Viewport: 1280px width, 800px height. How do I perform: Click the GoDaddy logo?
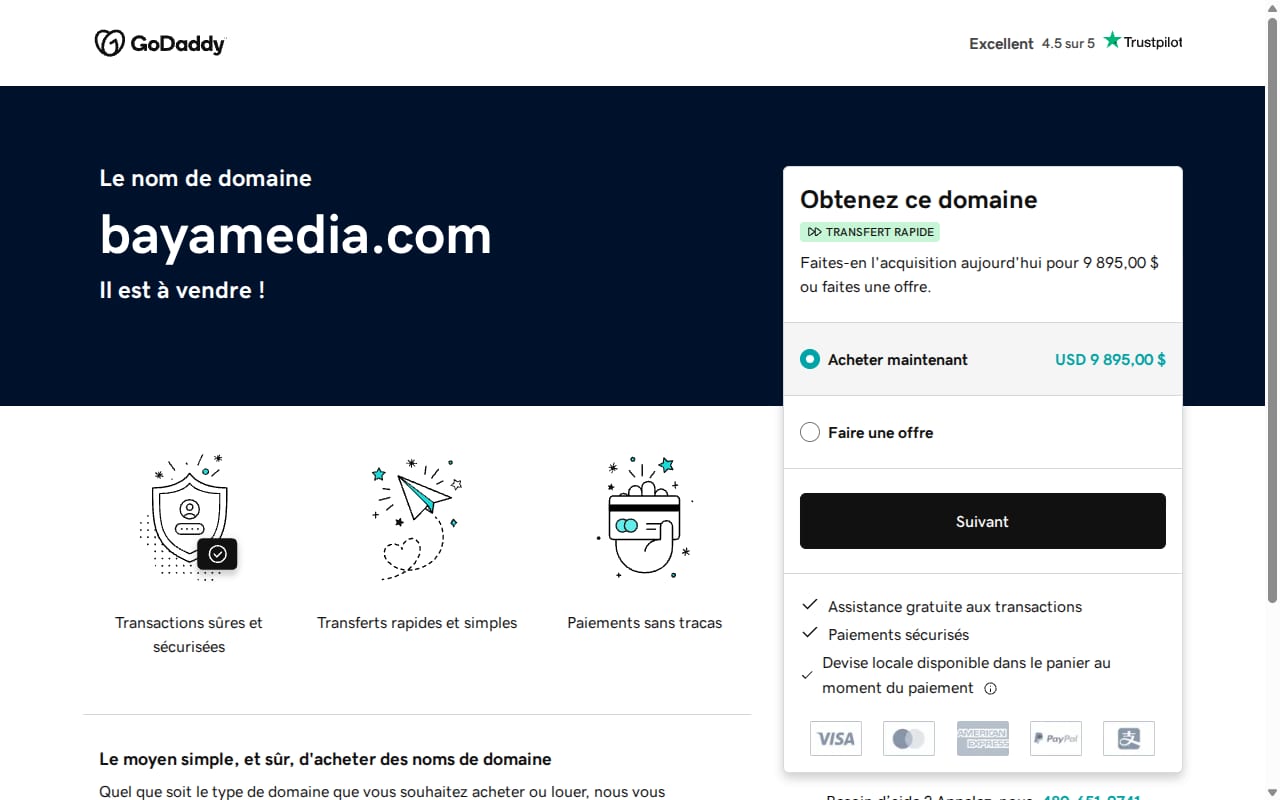(160, 43)
